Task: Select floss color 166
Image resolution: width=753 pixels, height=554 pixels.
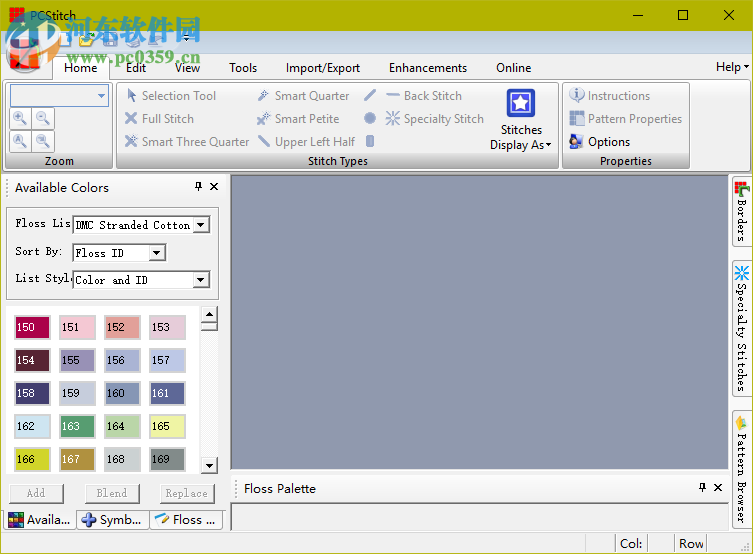Action: click(x=32, y=459)
